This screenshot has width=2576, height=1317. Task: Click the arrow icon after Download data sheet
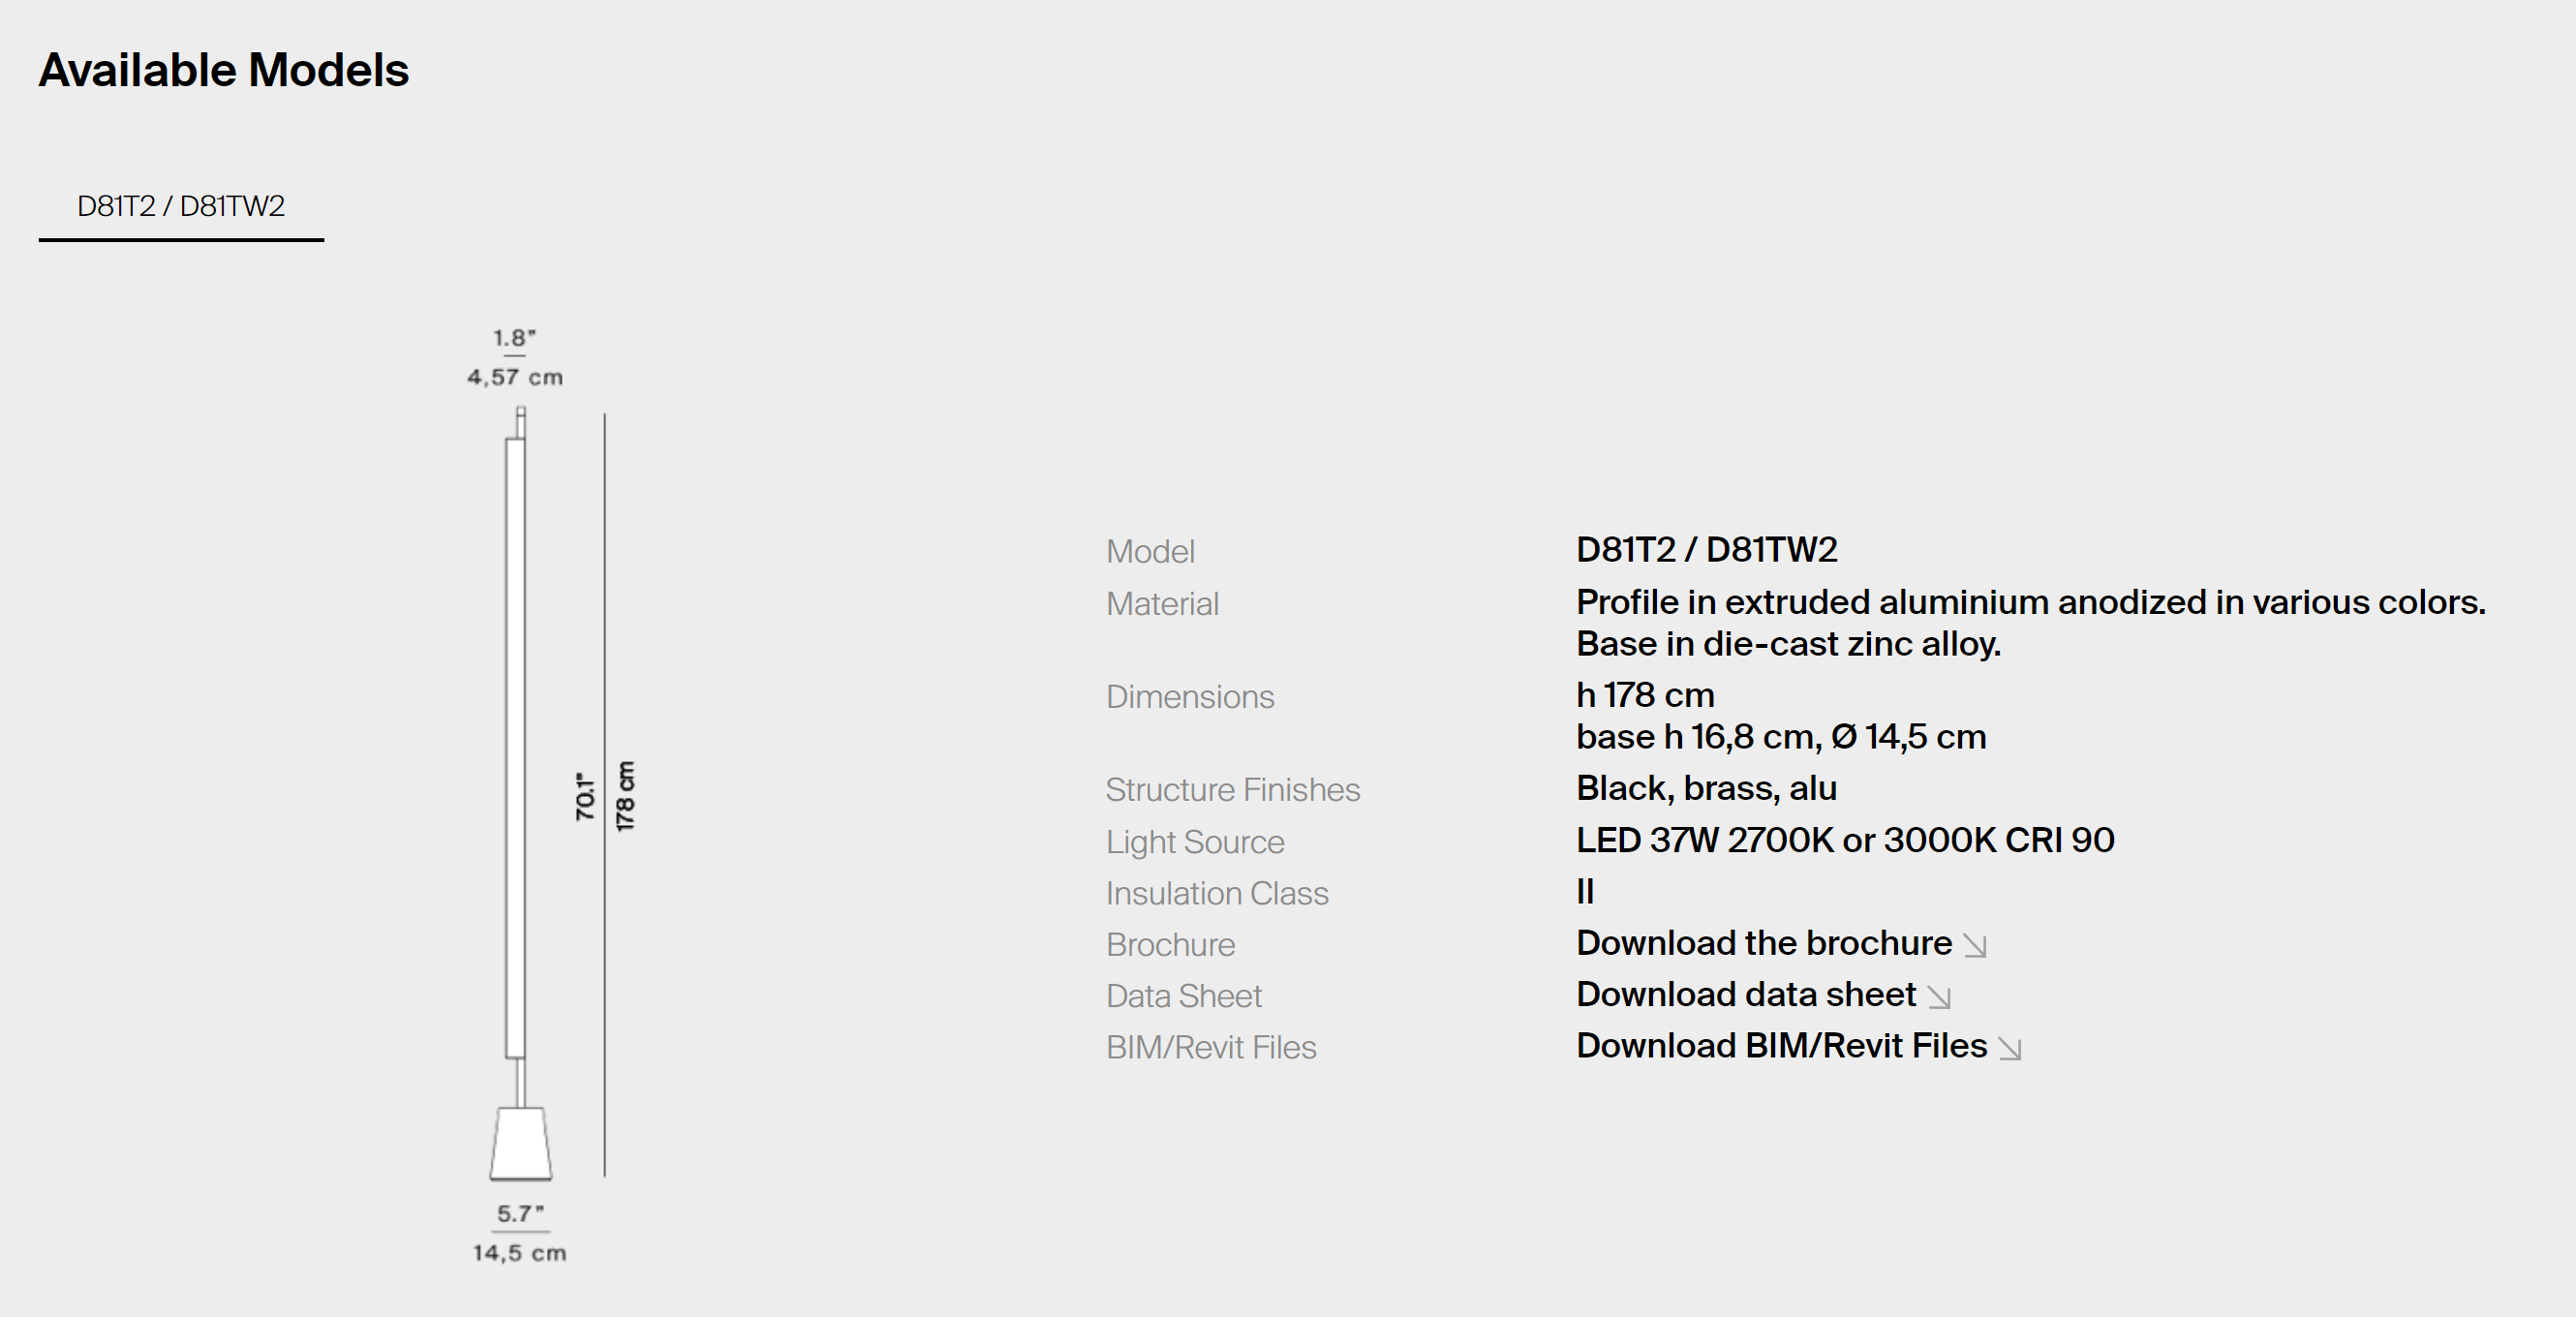(1939, 997)
